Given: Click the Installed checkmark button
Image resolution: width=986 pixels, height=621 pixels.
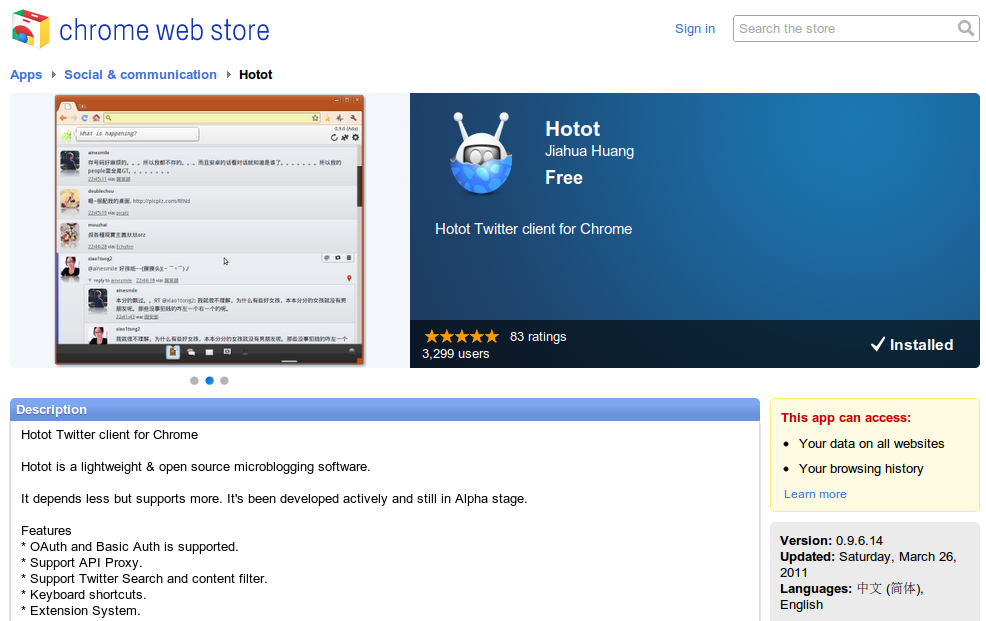Looking at the screenshot, I should (912, 344).
